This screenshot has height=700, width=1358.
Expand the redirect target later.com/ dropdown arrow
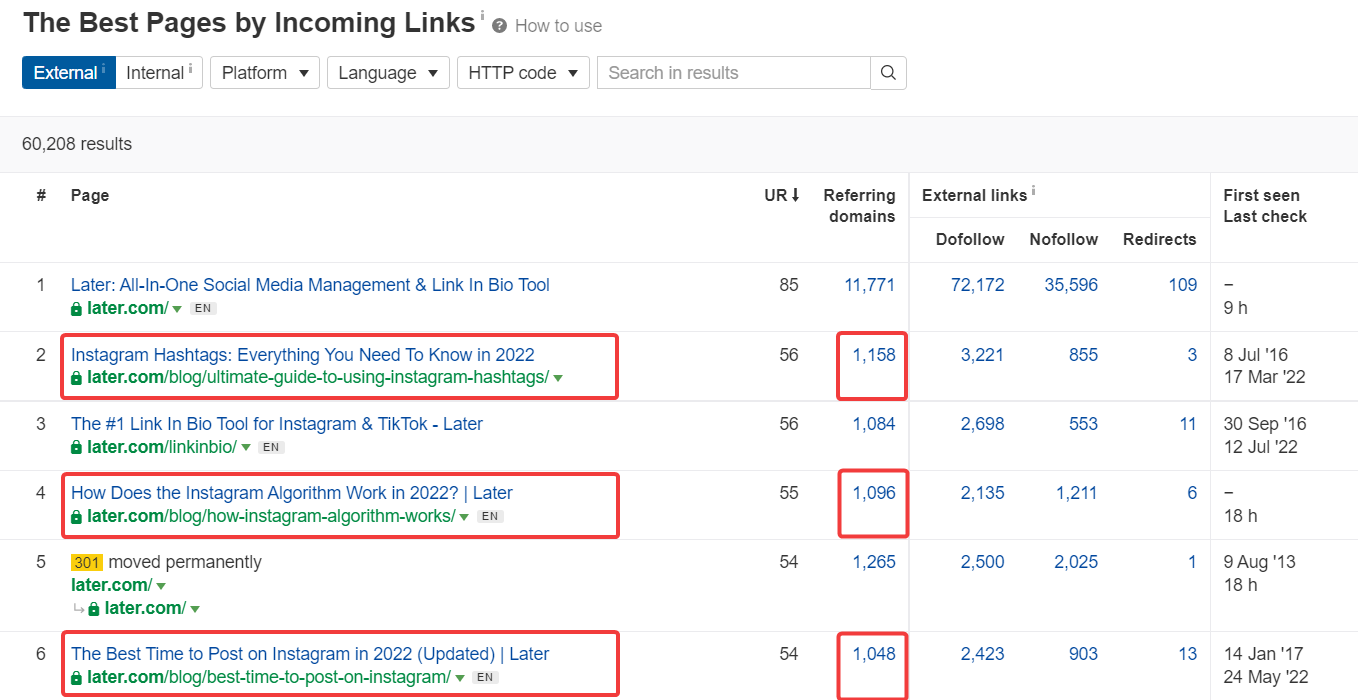pyautogui.click(x=195, y=609)
